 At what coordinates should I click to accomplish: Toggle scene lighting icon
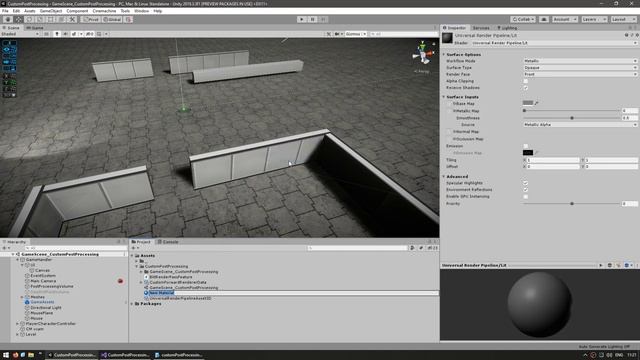(57, 34)
